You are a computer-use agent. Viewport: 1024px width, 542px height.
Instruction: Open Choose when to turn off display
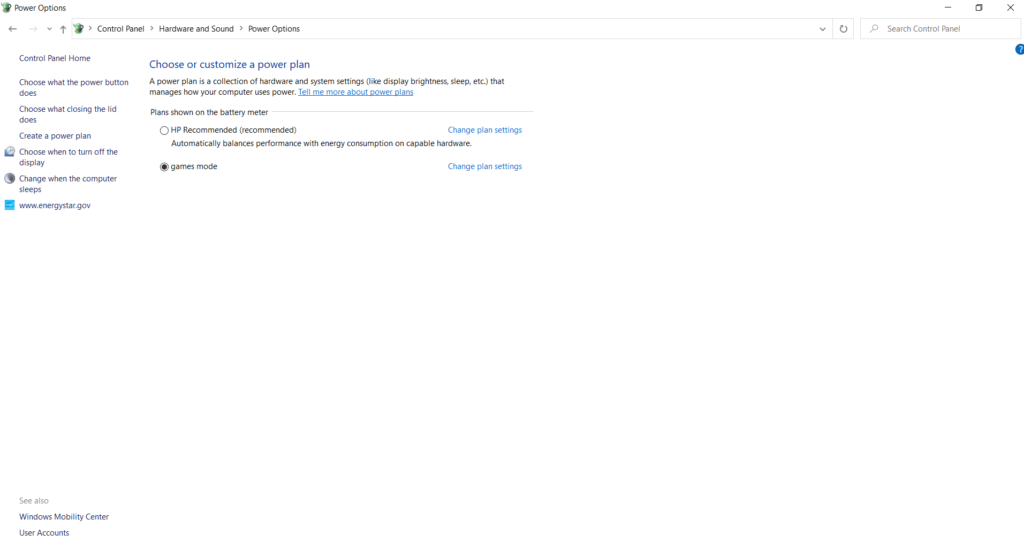69,157
